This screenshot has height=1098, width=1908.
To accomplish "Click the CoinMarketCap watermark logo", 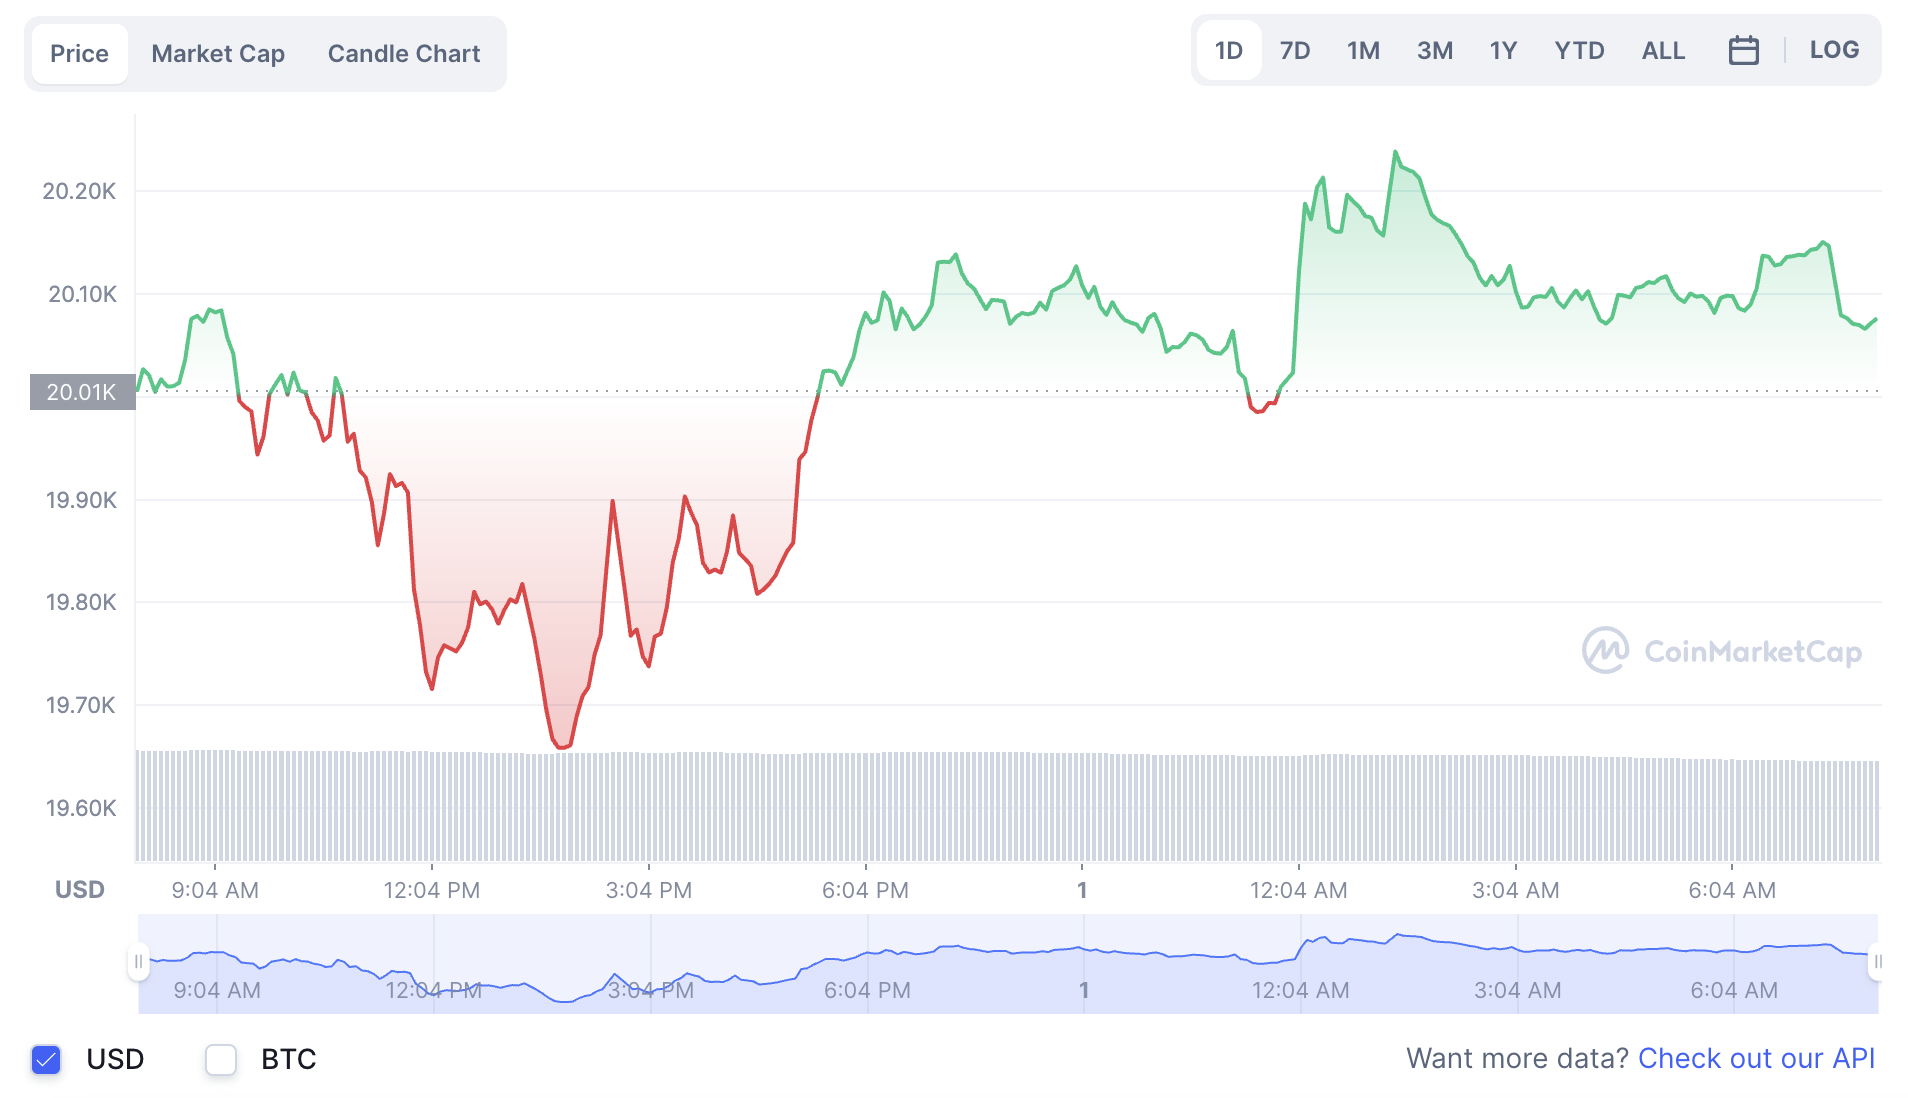I will pyautogui.click(x=1721, y=651).
